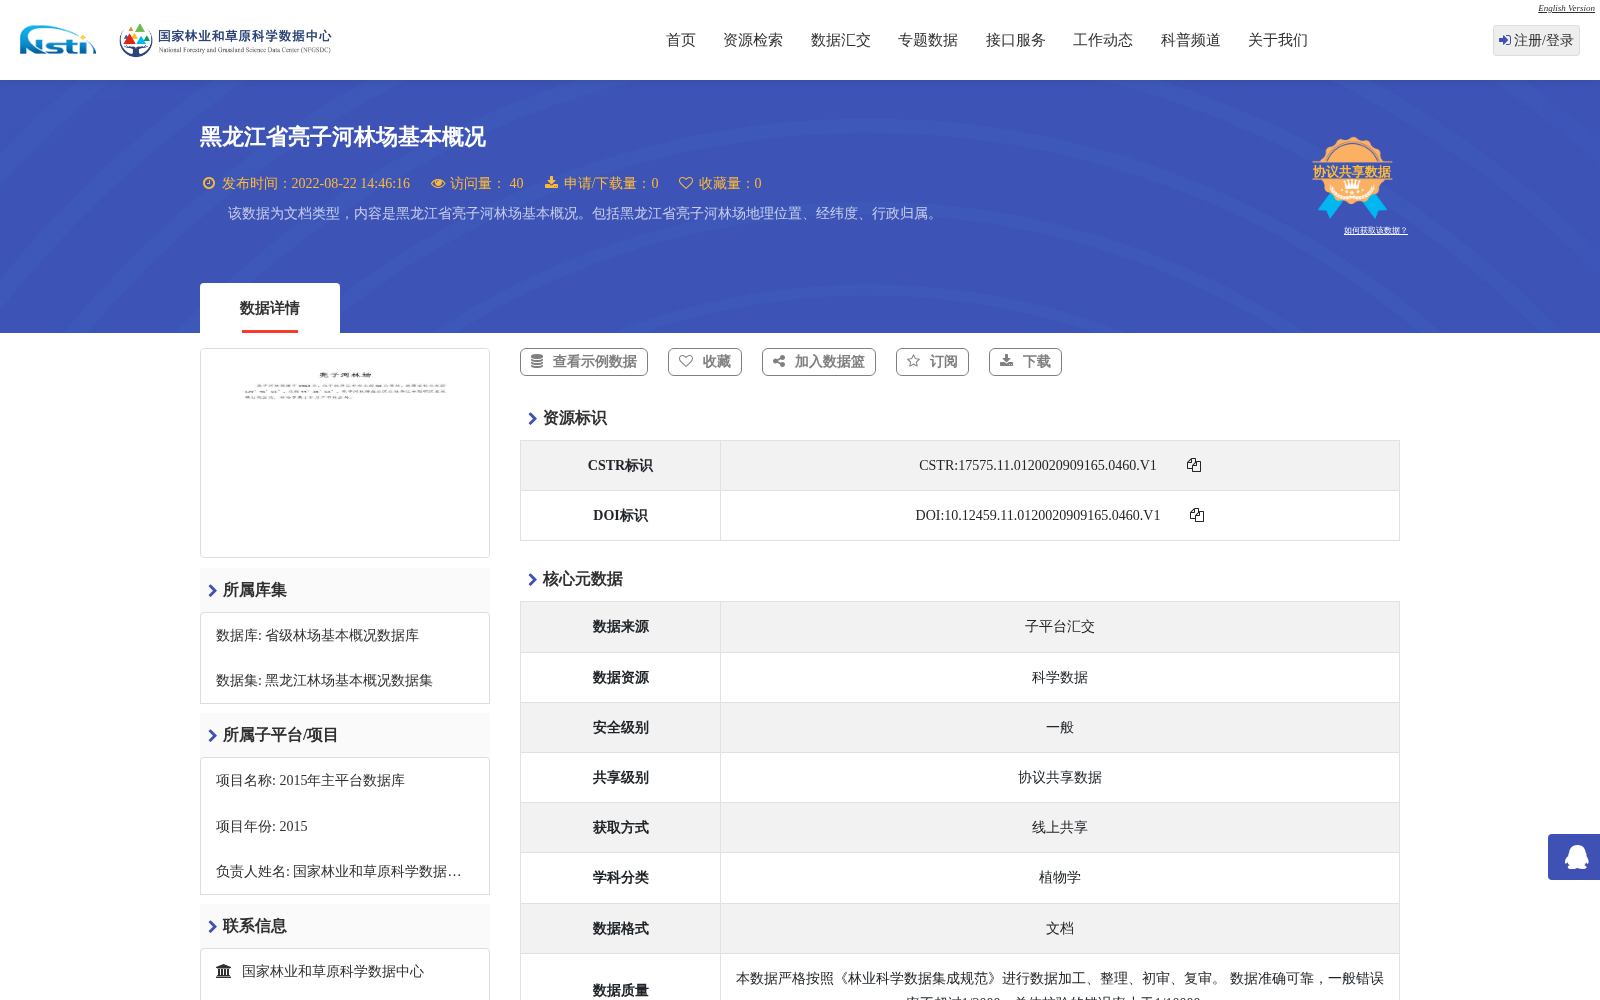
Task: Click the 下载 button
Action: (1025, 362)
